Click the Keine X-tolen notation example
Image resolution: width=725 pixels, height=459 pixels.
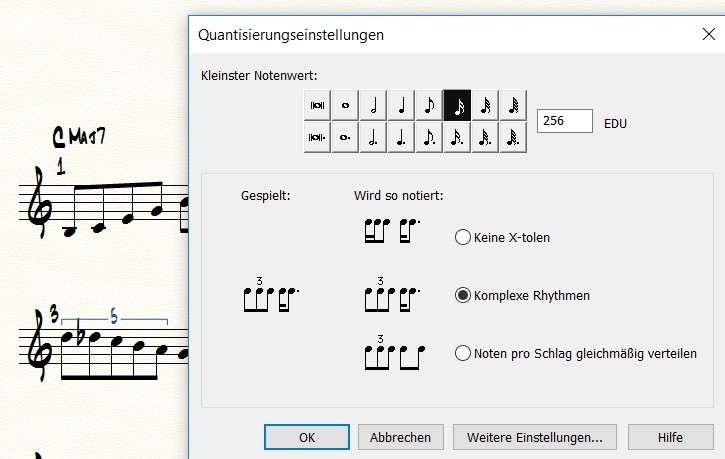(392, 231)
